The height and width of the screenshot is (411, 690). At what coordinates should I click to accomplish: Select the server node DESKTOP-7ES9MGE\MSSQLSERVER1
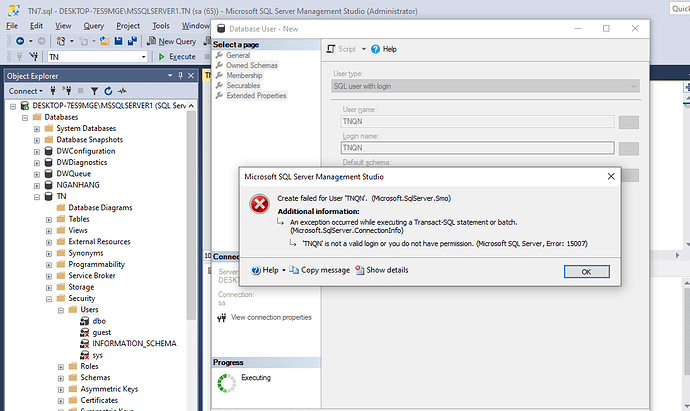click(x=109, y=106)
